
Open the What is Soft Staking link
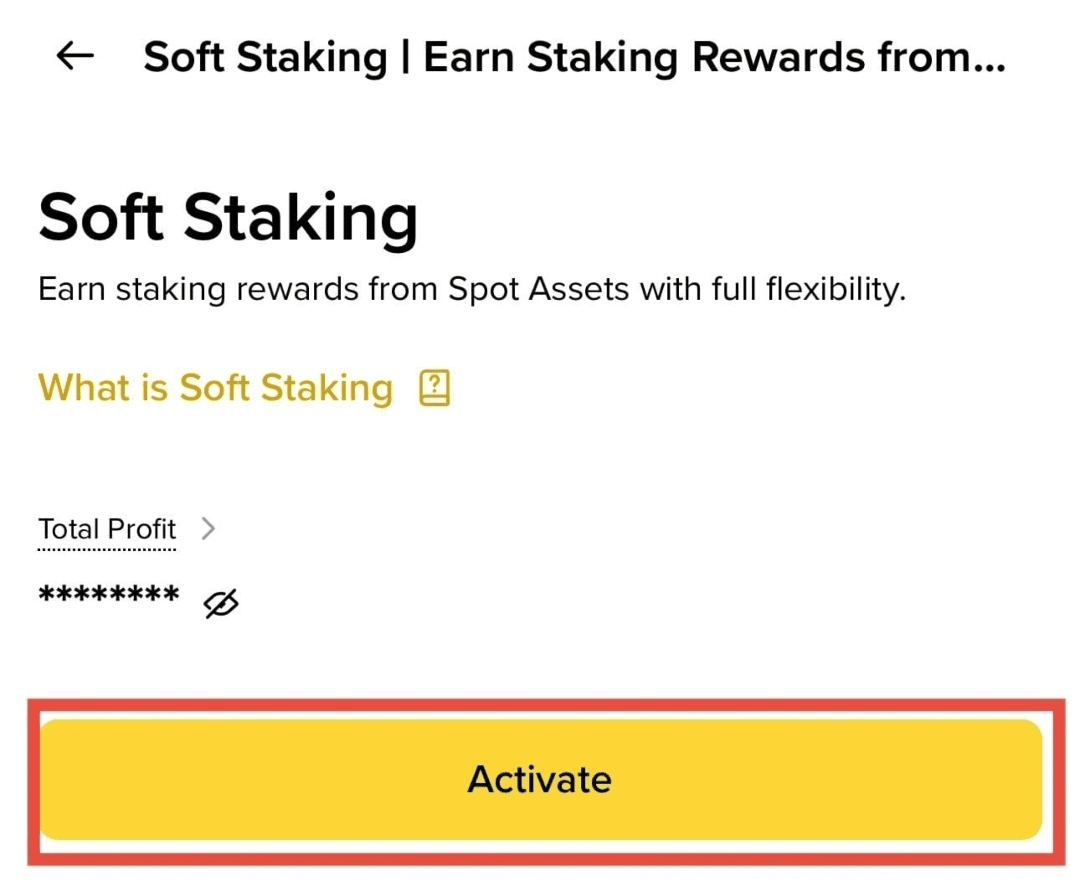(215, 388)
